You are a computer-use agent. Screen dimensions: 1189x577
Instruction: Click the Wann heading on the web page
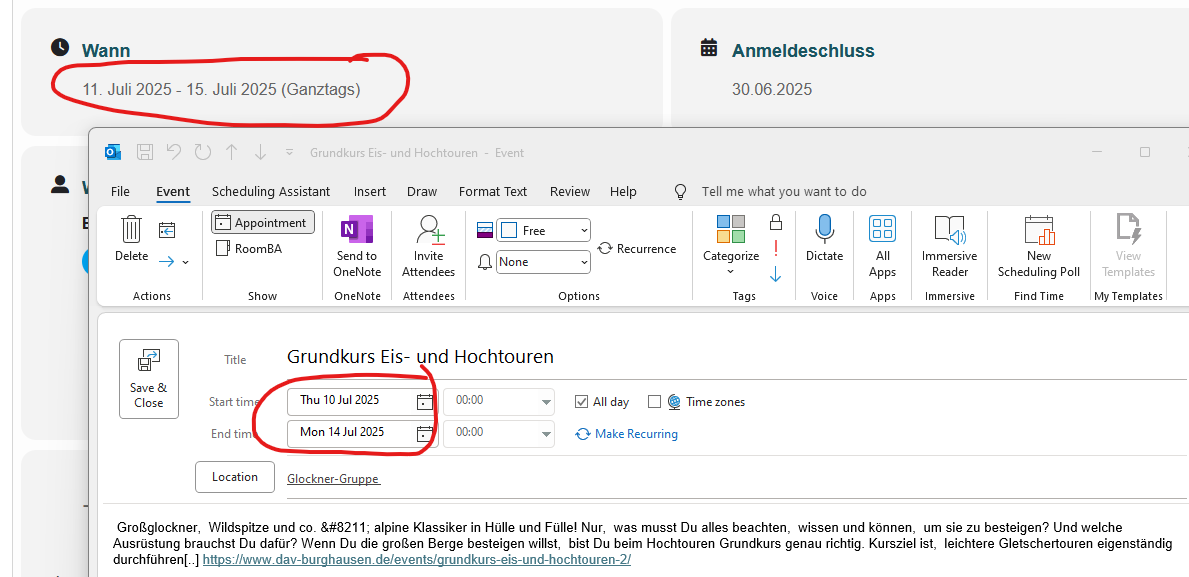coord(106,51)
